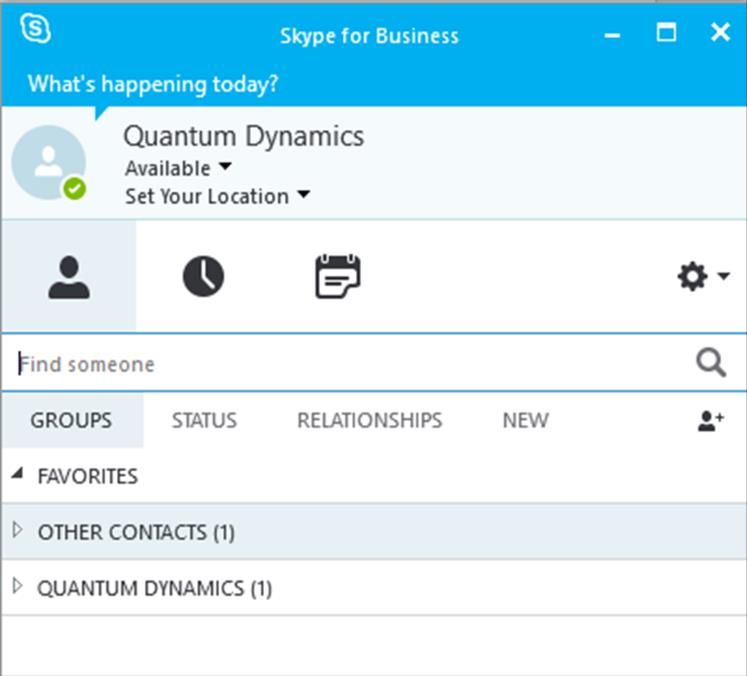Click the Find someone search box
The width and height of the screenshot is (747, 676).
point(355,363)
